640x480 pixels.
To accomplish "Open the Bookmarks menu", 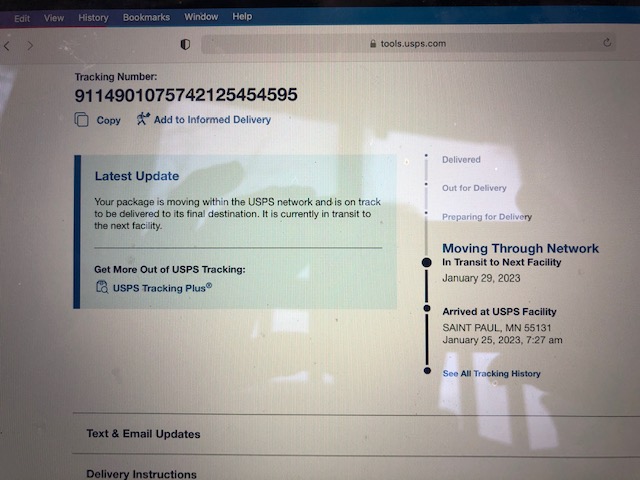I will [146, 17].
